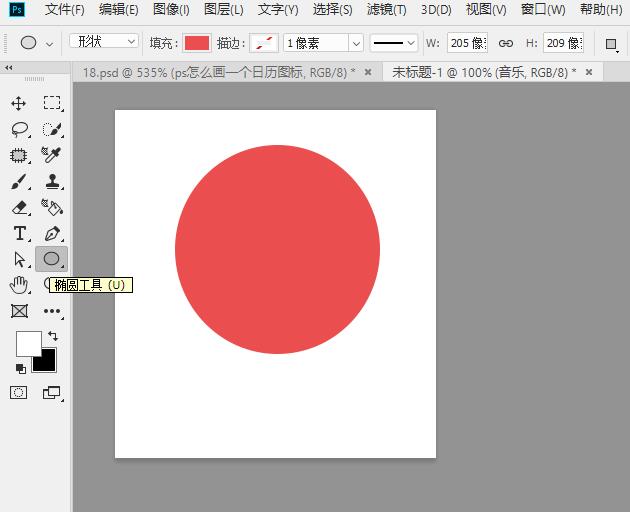The image size is (630, 512).
Task: Pick the Eyedropper tool
Action: coord(52,155)
